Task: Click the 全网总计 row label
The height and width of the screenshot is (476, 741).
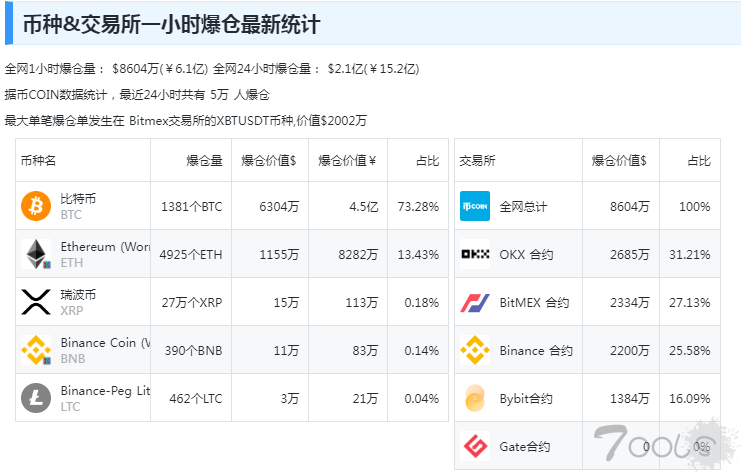Action: [523, 207]
